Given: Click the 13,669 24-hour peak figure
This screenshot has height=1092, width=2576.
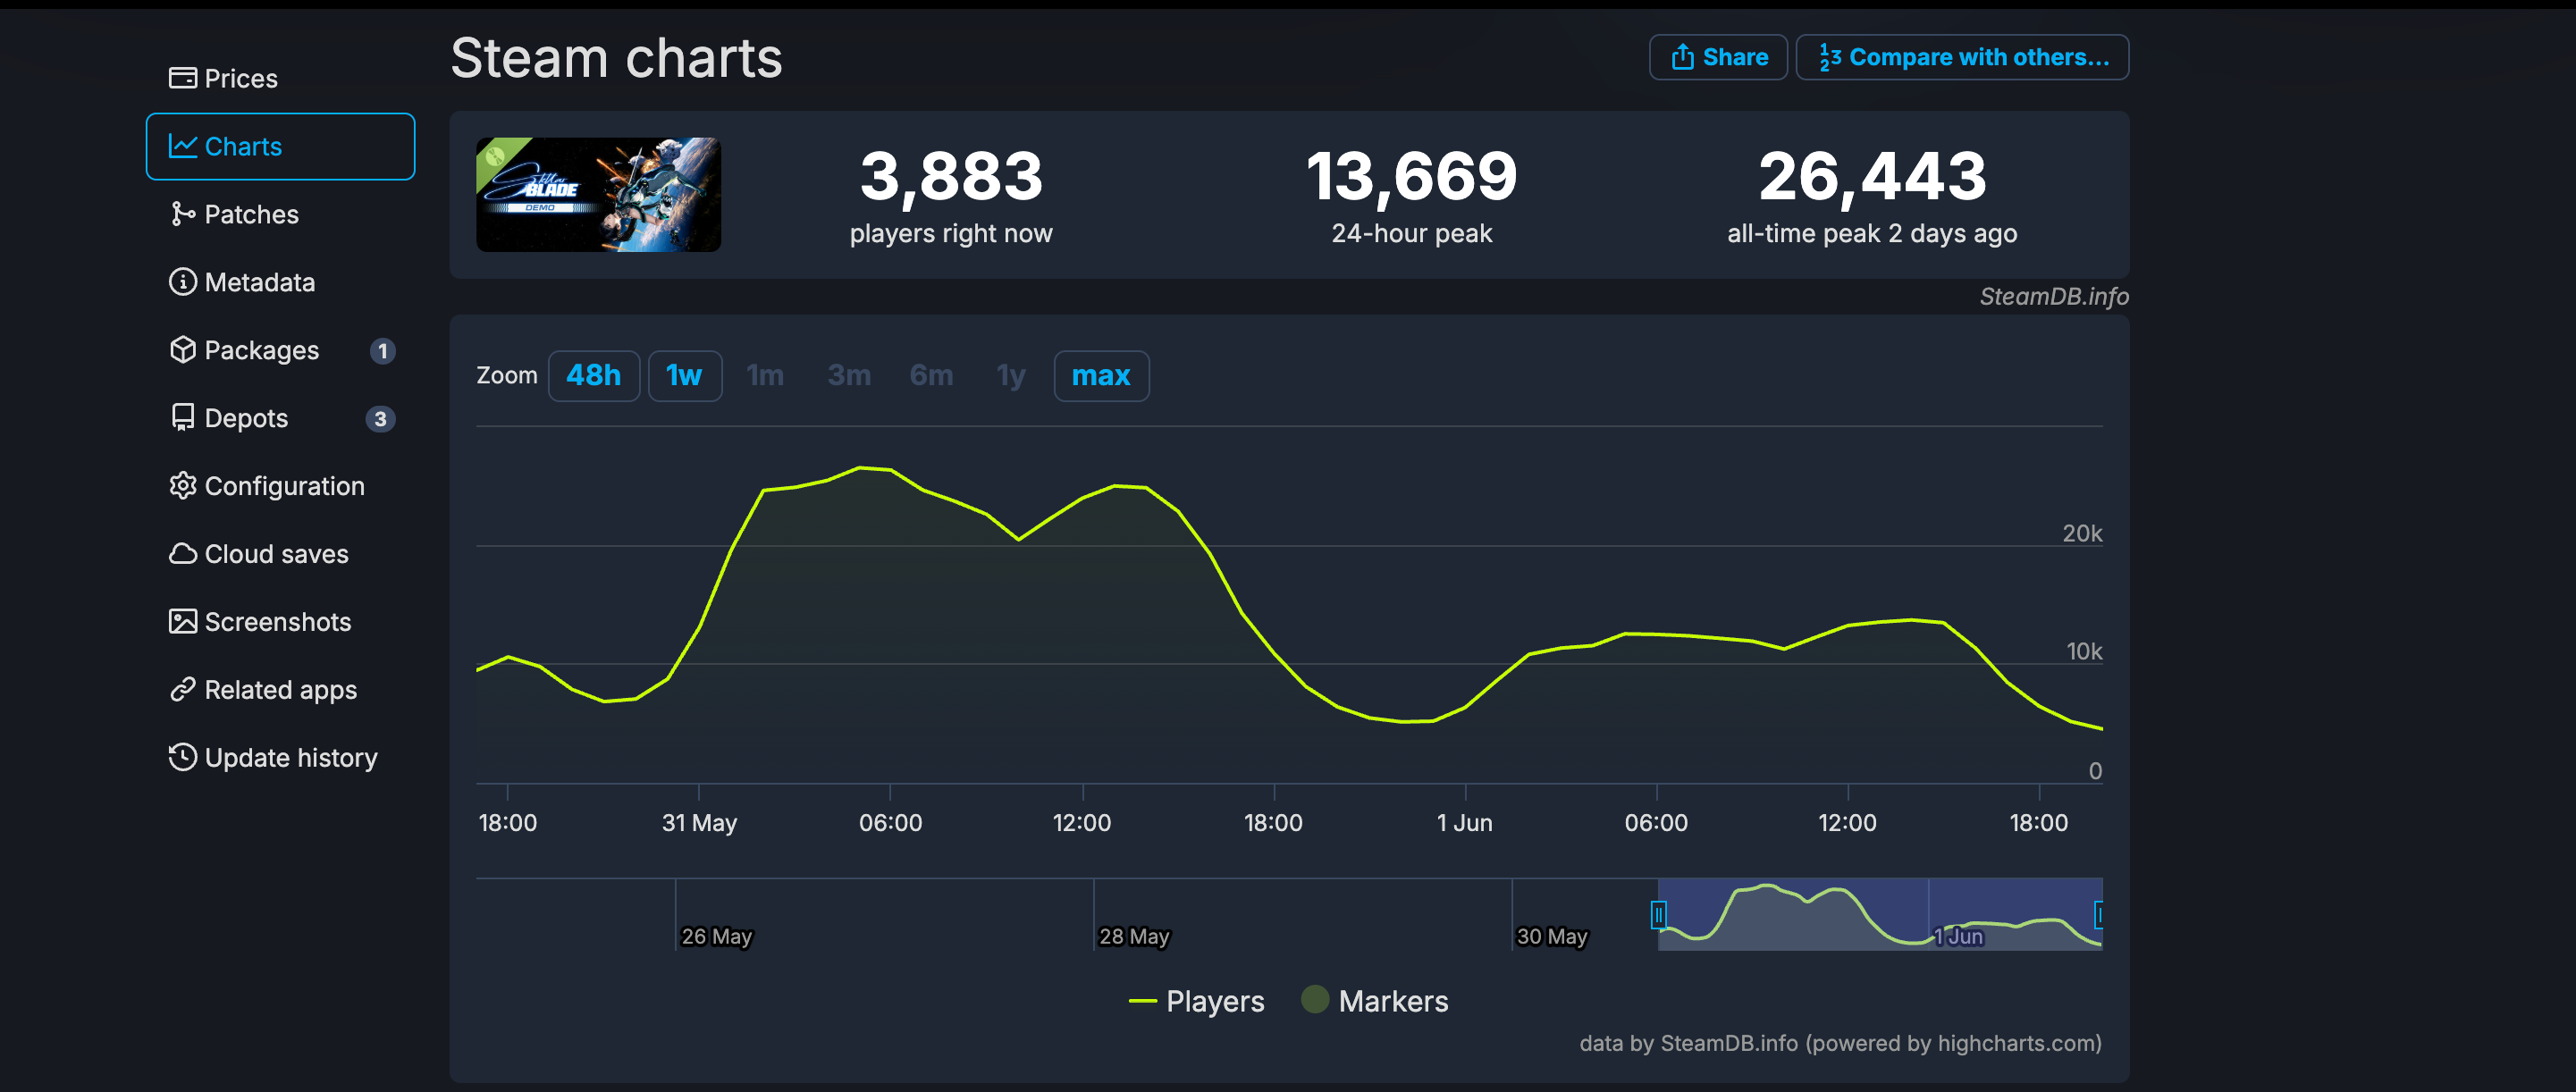Looking at the screenshot, I should pos(1411,176).
